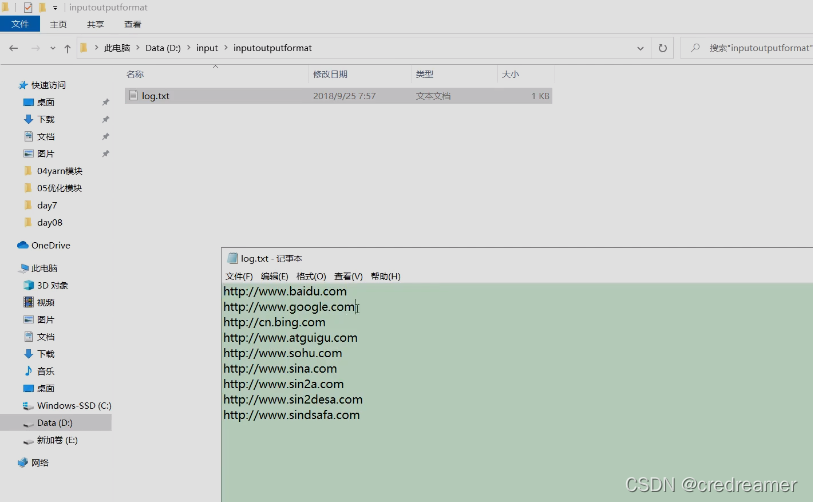The width and height of the screenshot is (813, 502).
Task: Open Notepad 文件(F) menu
Action: coord(239,276)
